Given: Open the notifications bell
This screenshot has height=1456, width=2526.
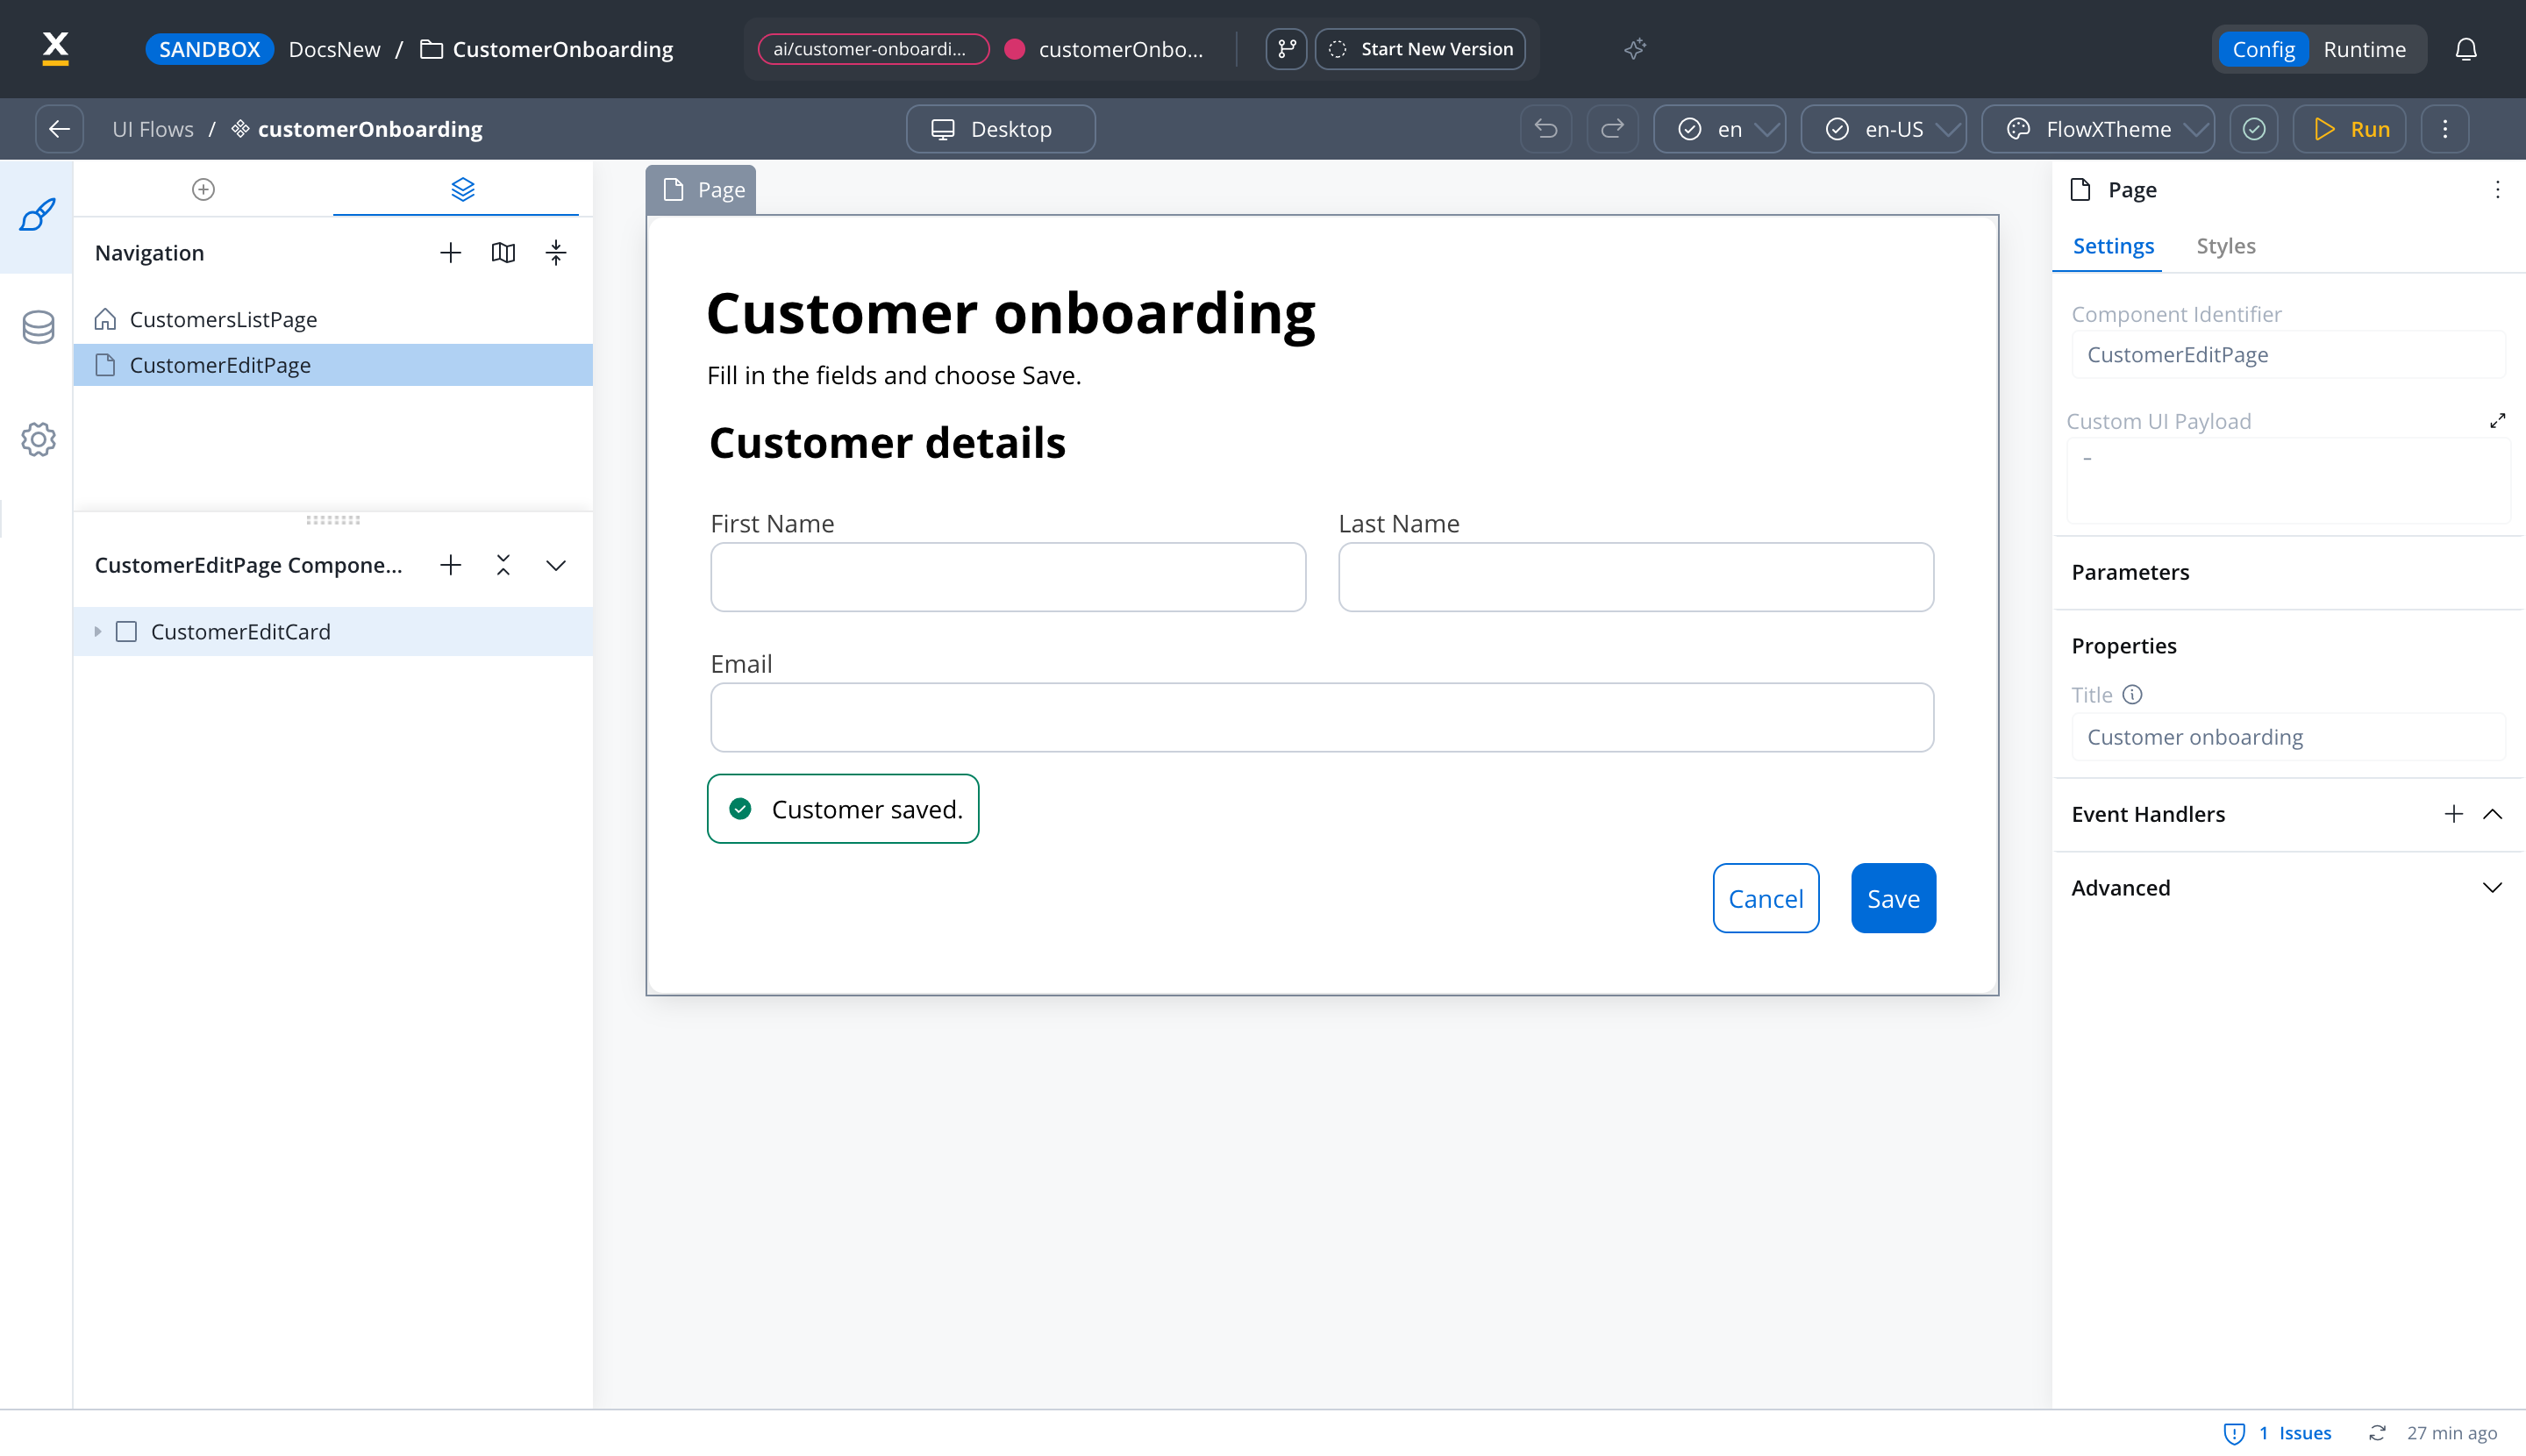Looking at the screenshot, I should pos(2466,49).
